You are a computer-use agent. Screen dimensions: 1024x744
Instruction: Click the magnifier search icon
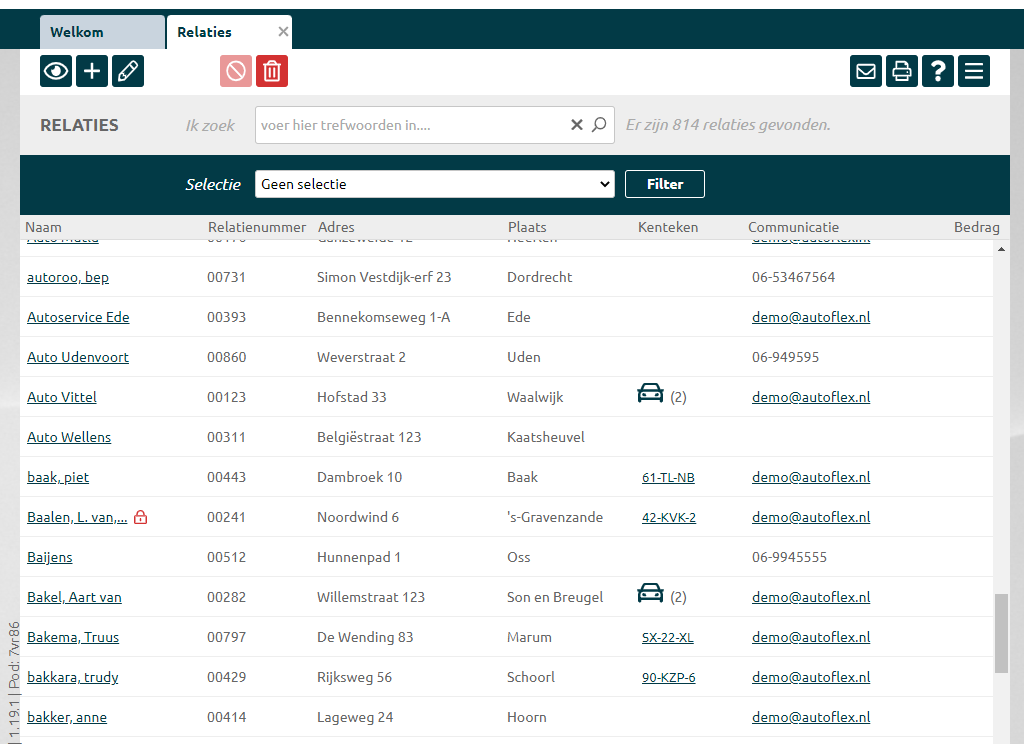tap(599, 125)
